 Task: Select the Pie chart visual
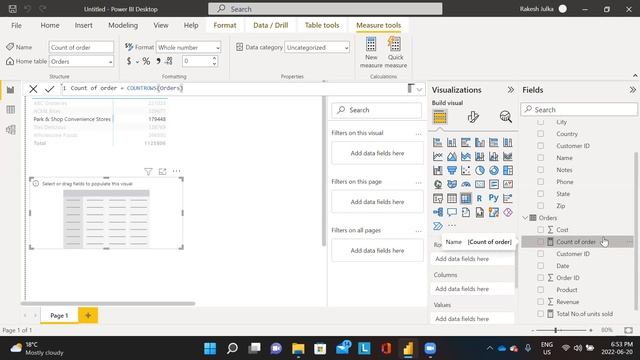click(x=480, y=170)
